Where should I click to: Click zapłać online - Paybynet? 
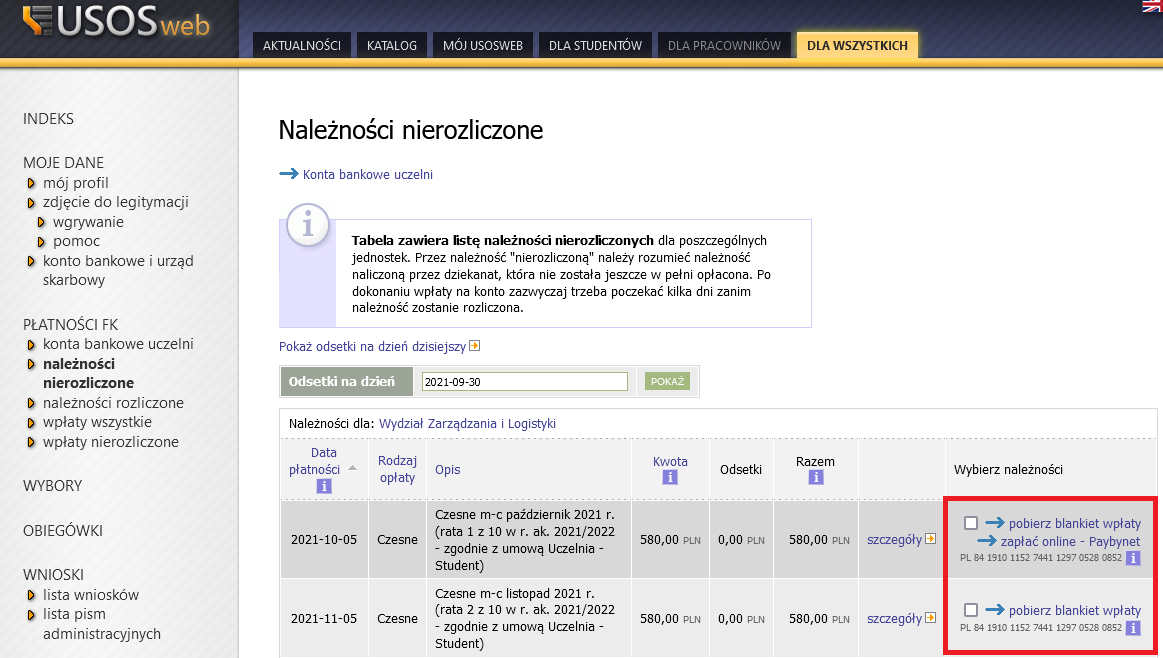pyautogui.click(x=1070, y=542)
